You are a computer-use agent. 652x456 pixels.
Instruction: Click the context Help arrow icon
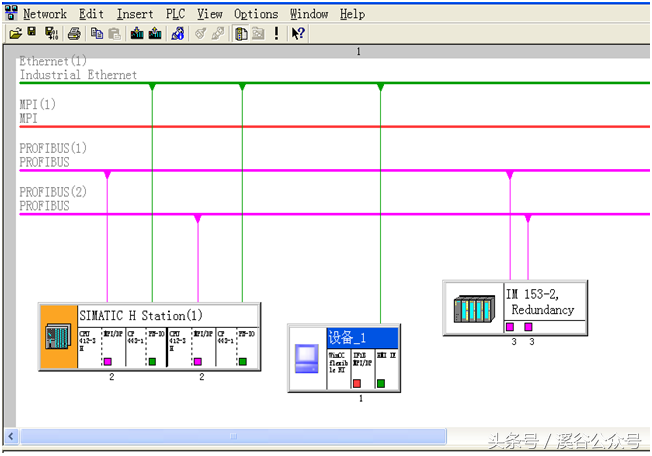(x=298, y=33)
